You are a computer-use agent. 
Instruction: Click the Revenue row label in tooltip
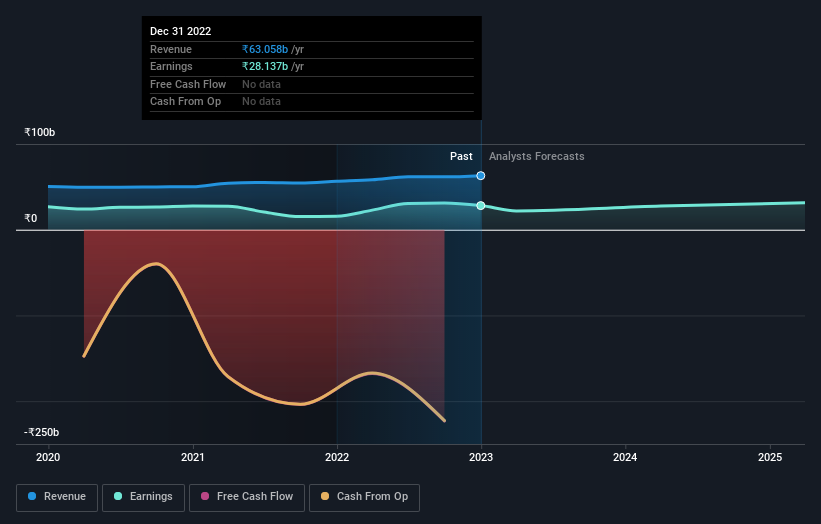171,49
